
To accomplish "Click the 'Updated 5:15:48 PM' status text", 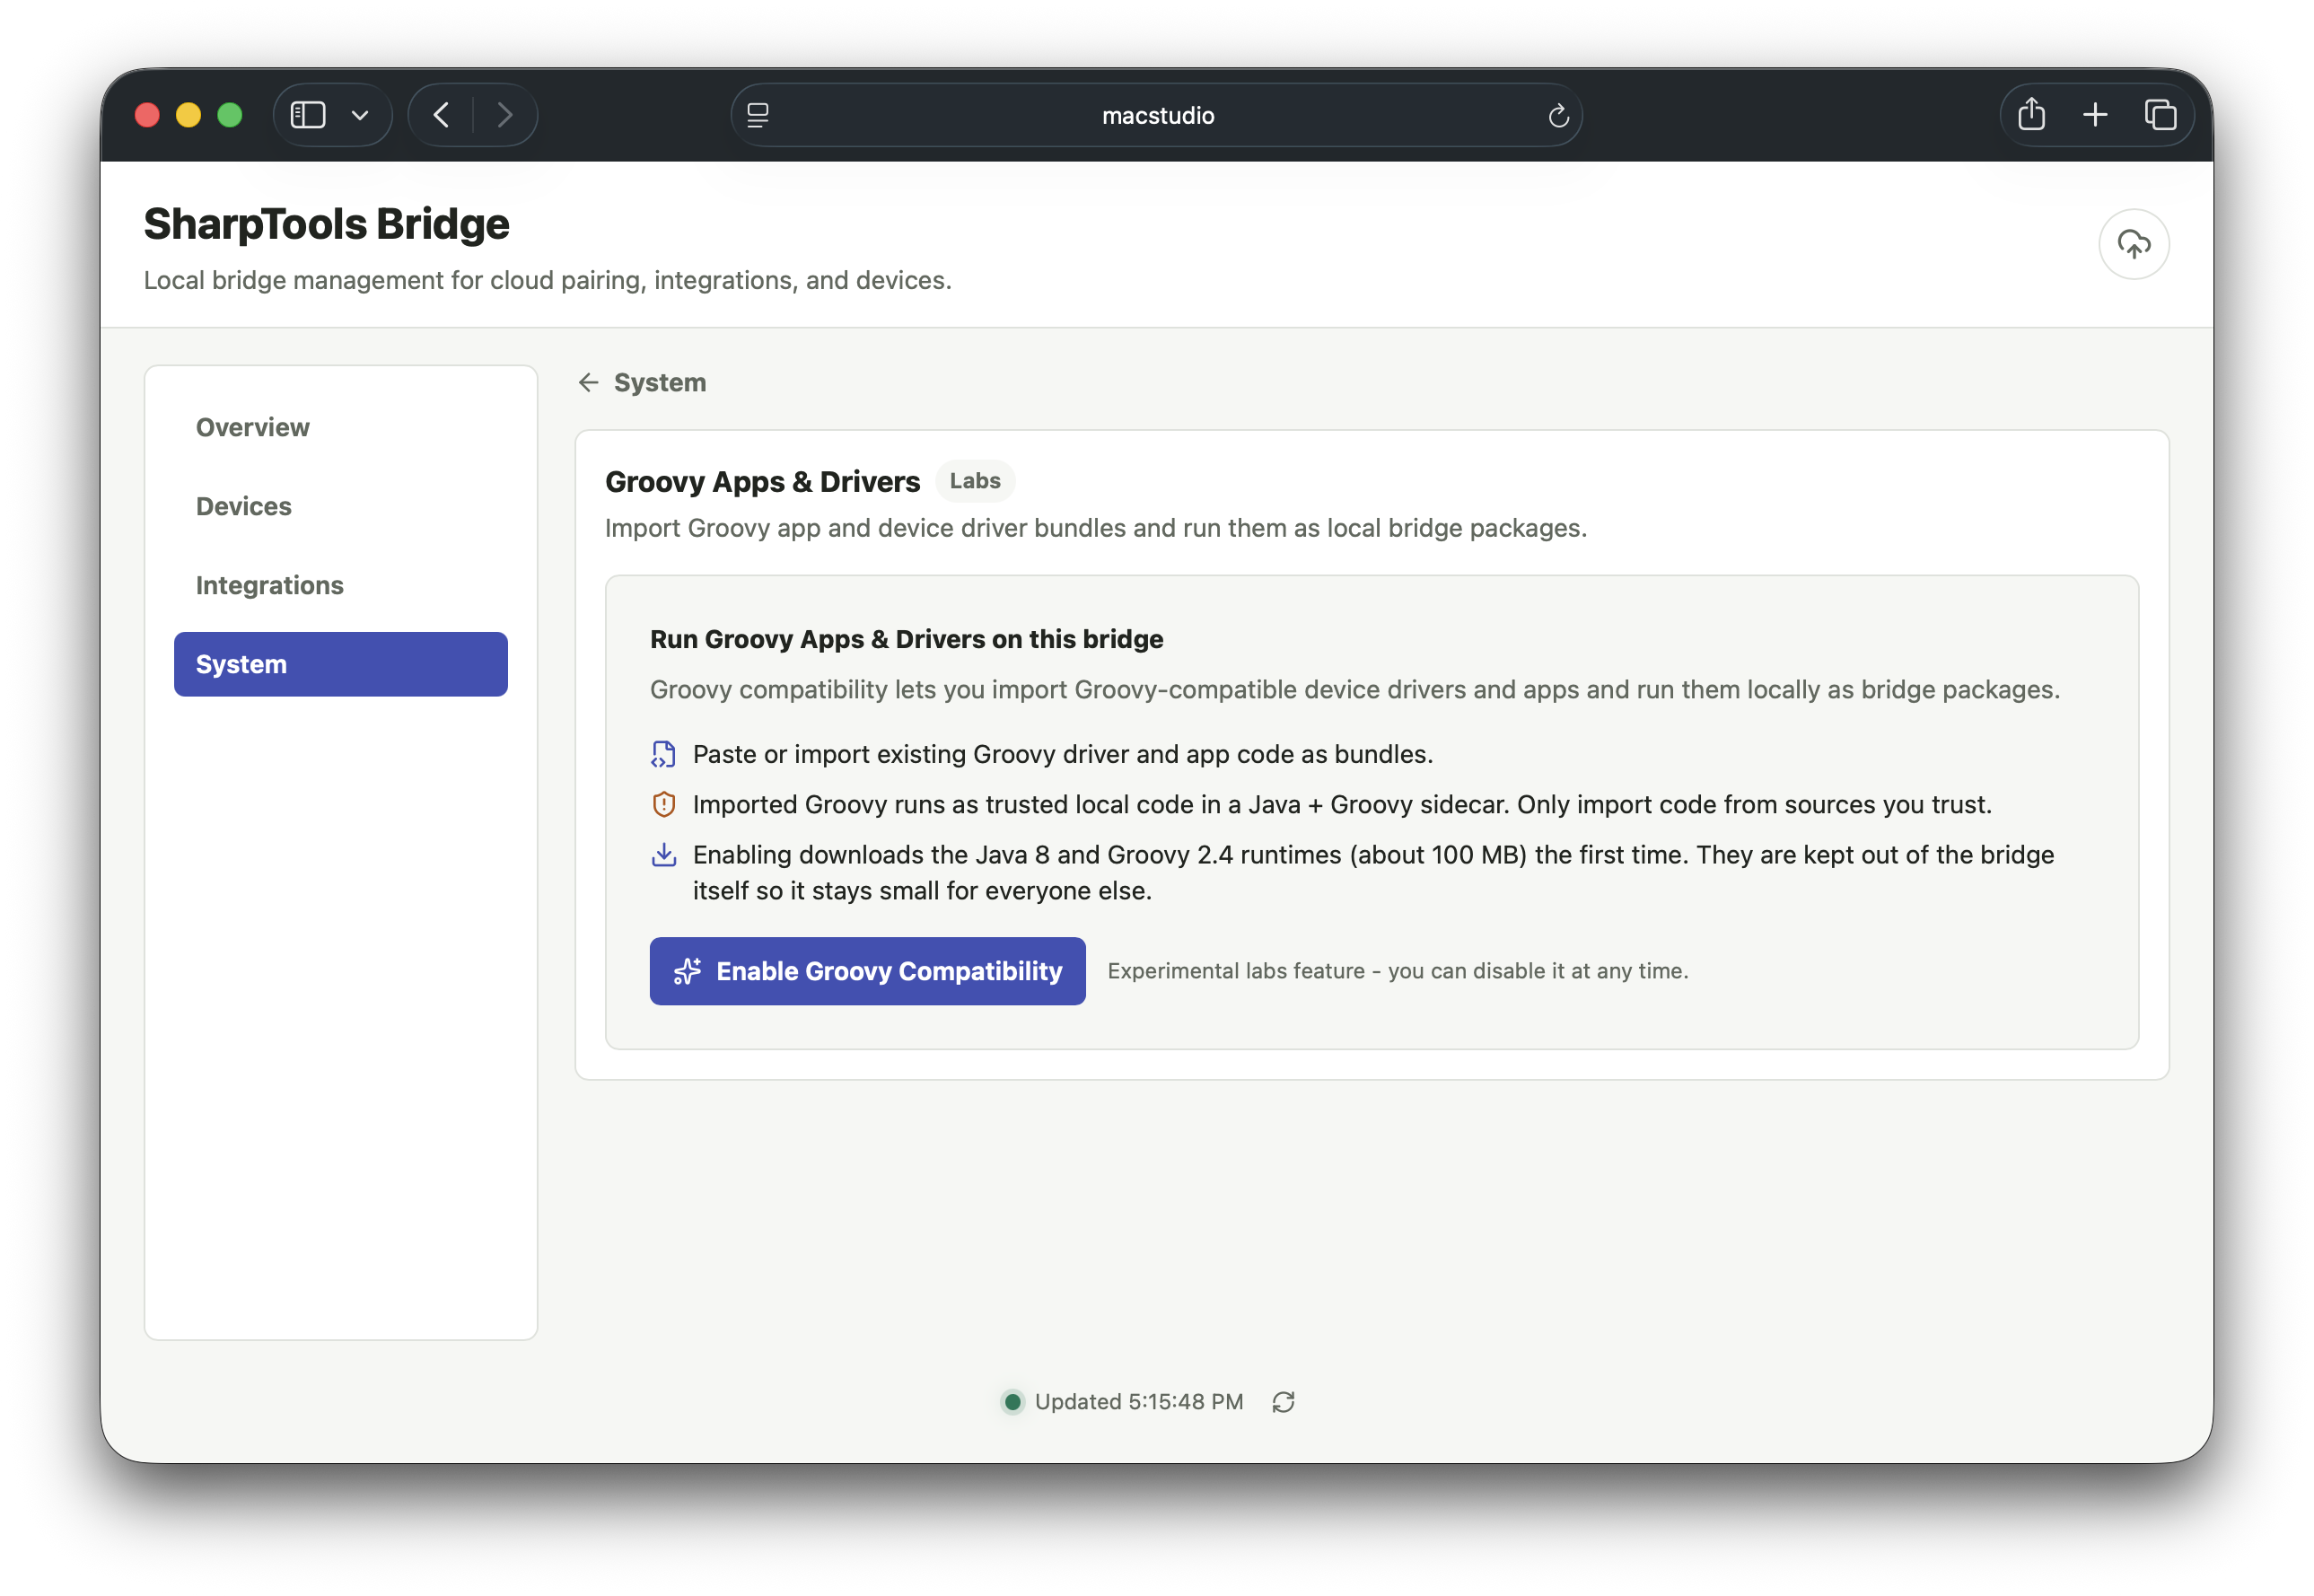I will (x=1139, y=1402).
